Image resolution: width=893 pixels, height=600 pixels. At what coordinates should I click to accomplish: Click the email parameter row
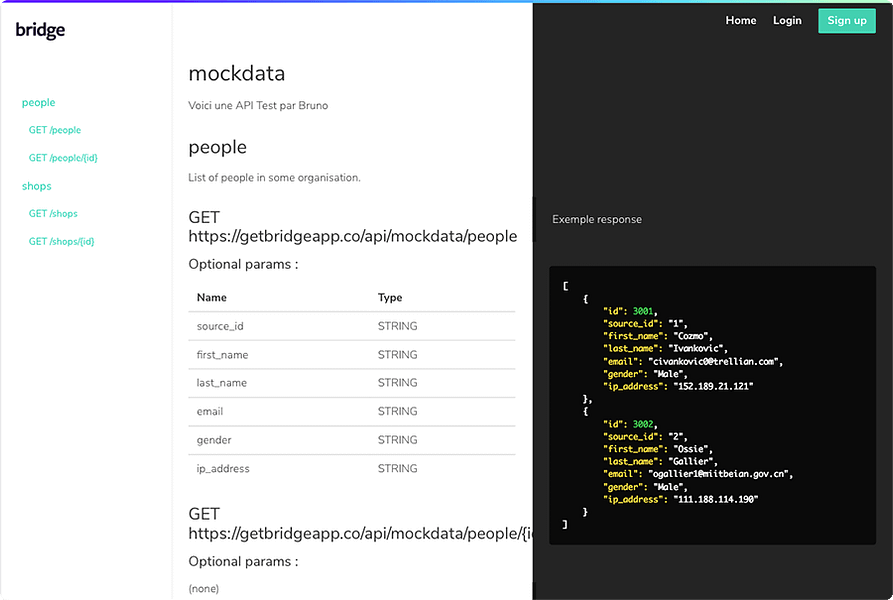[351, 412]
